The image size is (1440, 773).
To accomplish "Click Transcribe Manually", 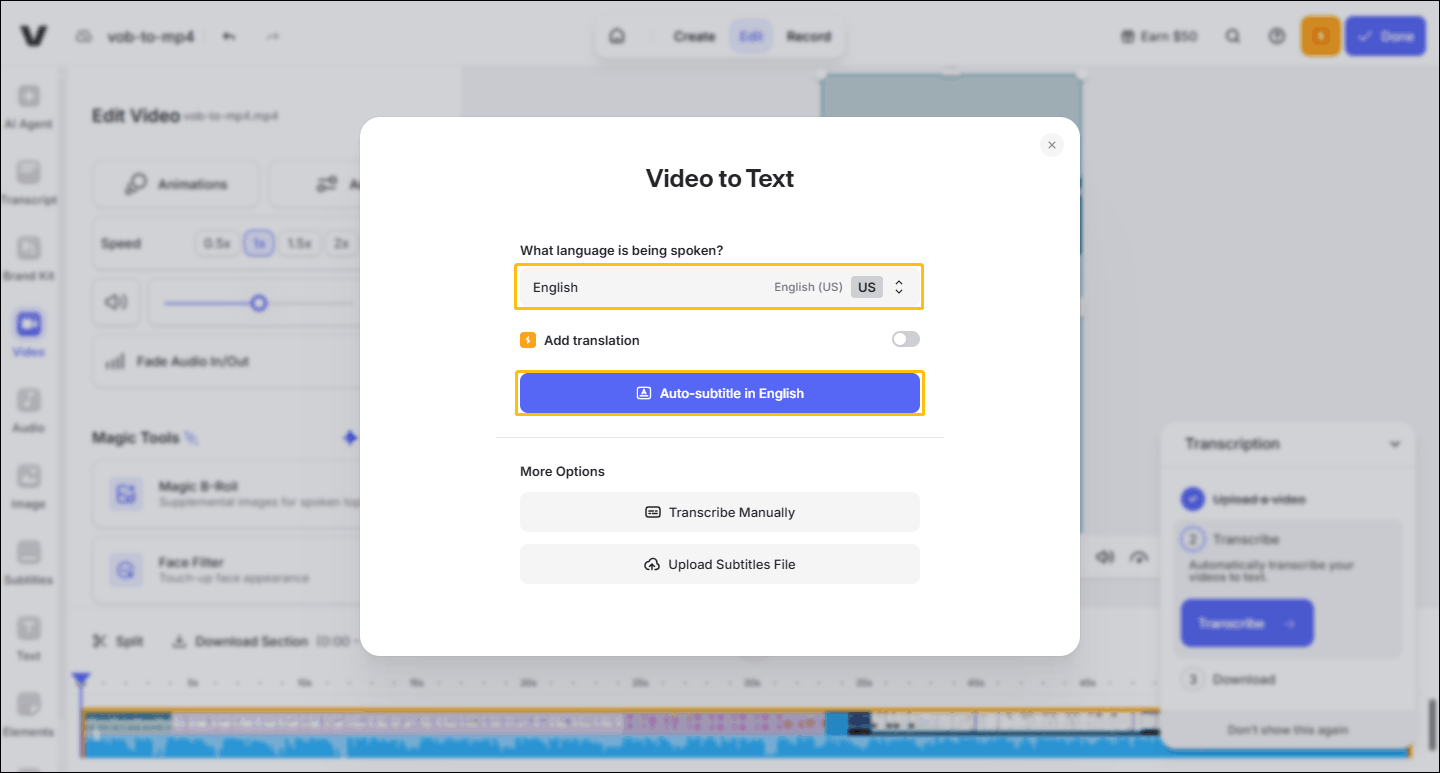I will click(720, 512).
